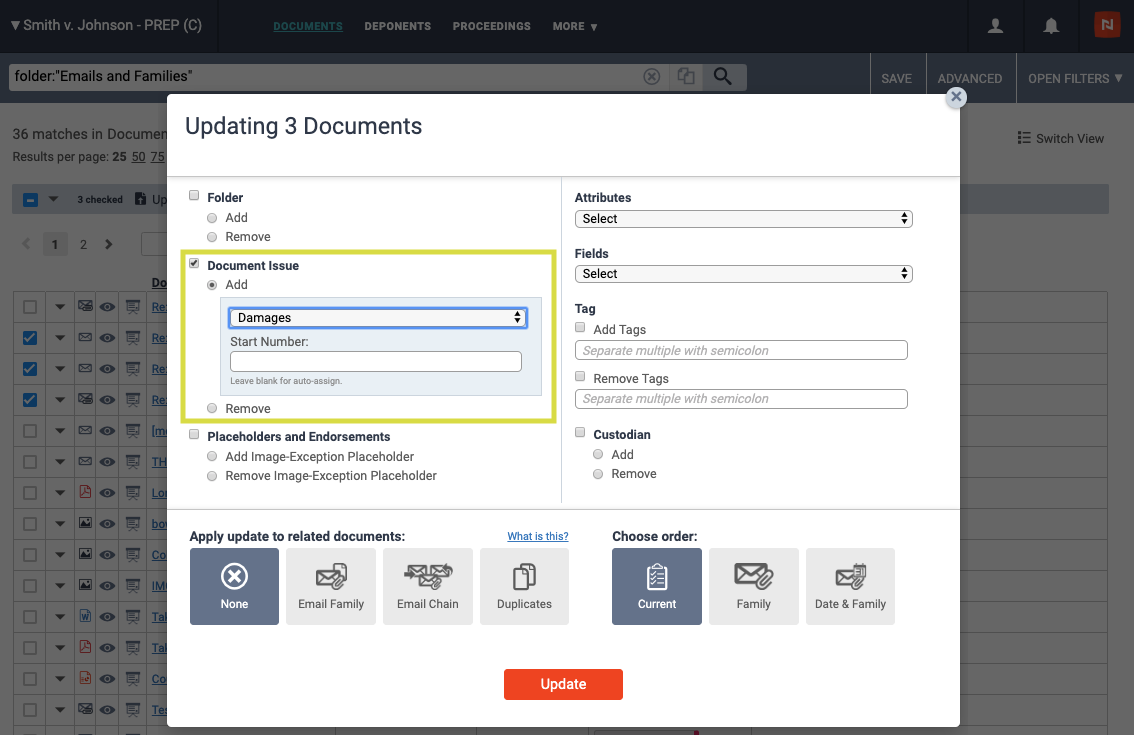The width and height of the screenshot is (1134, 735).
Task: Open the What is this? link
Action: click(x=537, y=536)
